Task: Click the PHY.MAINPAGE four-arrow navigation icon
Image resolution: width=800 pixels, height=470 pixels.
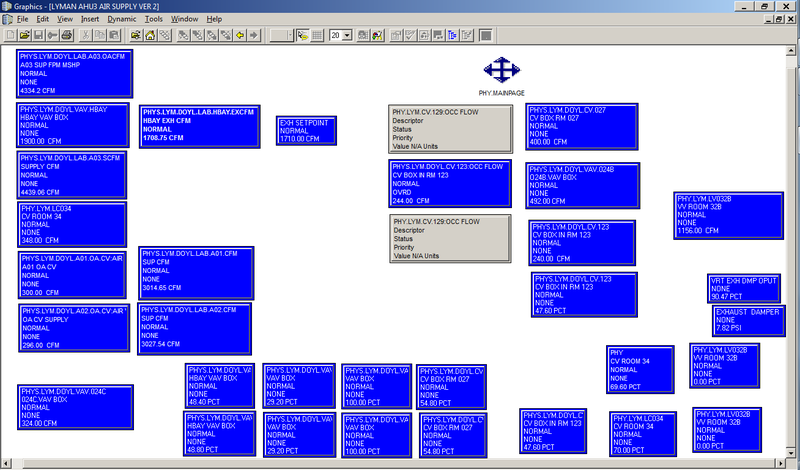Action: pos(500,70)
